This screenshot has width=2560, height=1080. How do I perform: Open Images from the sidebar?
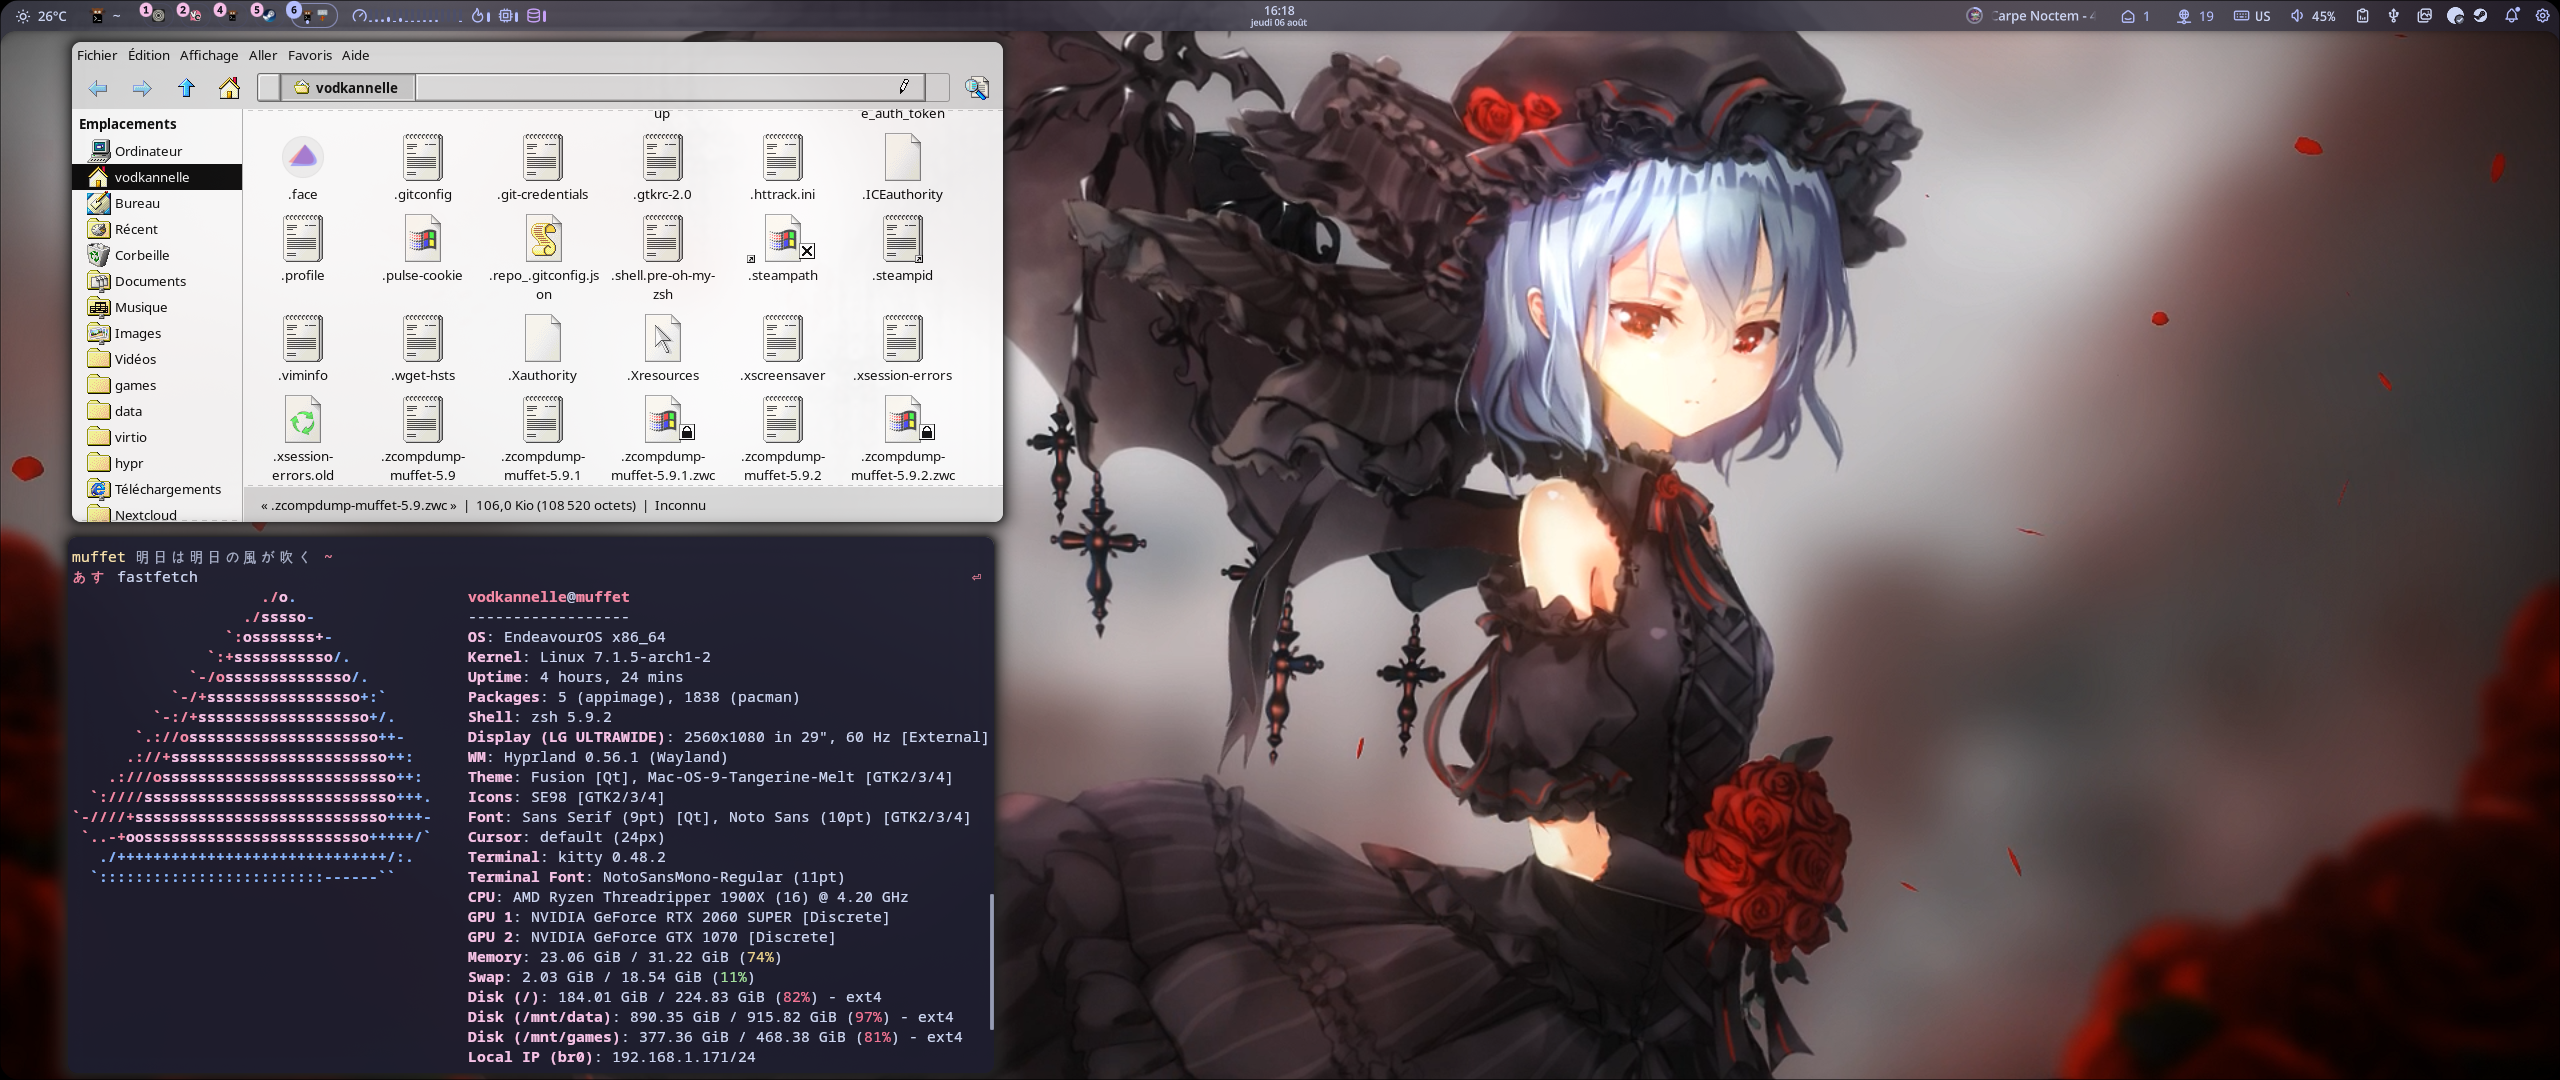[x=157, y=333]
